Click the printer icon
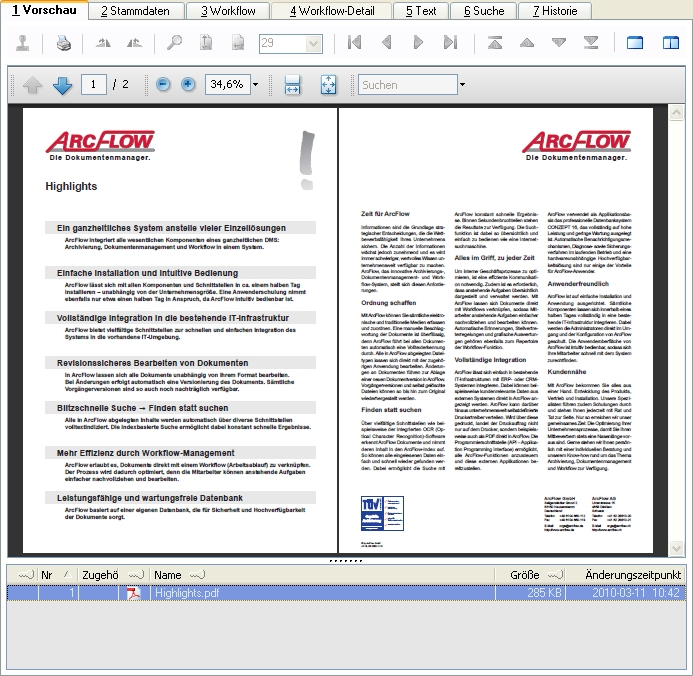Viewport: 693px width, 676px height. click(x=64, y=43)
